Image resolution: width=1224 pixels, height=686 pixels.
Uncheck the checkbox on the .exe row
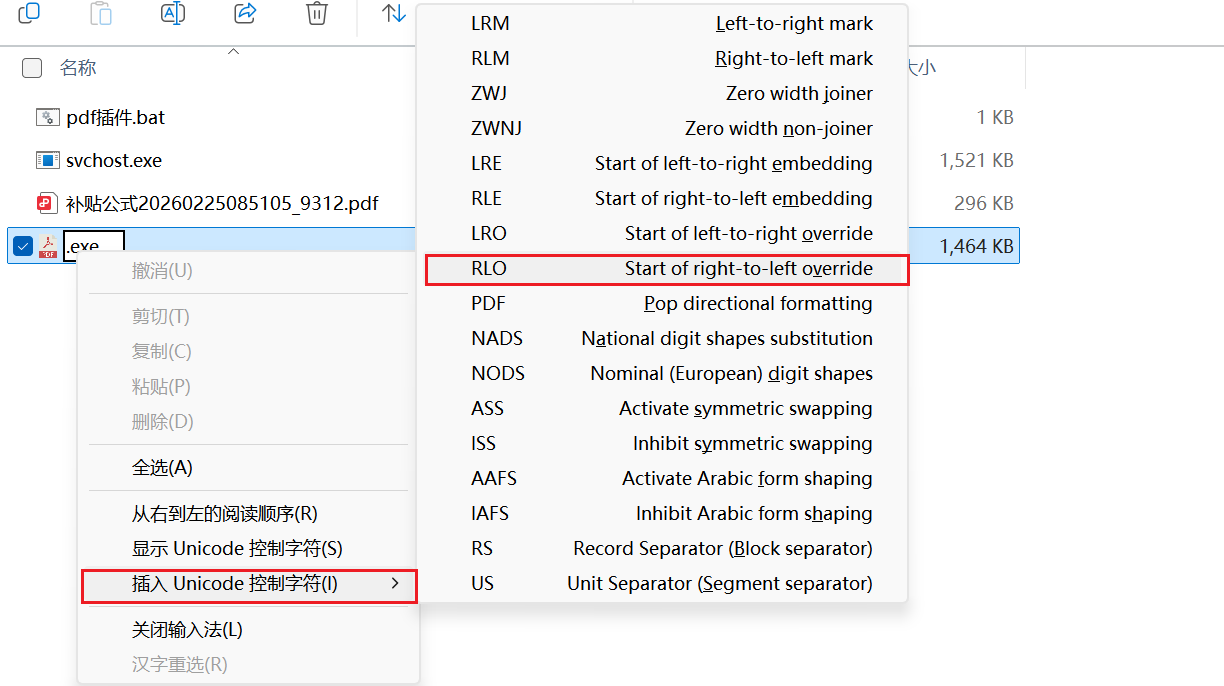point(23,246)
